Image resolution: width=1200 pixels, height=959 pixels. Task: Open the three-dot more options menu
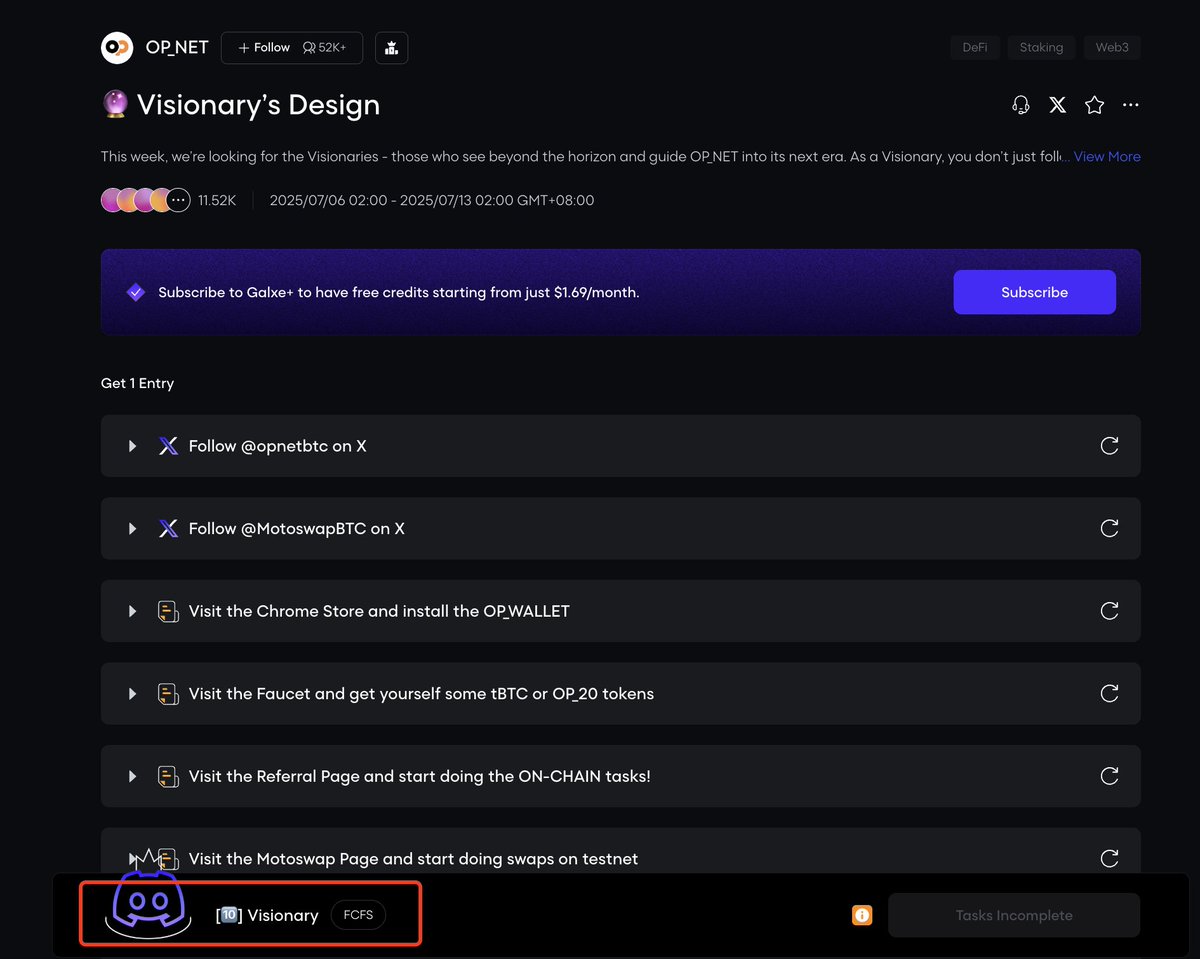pyautogui.click(x=1131, y=105)
